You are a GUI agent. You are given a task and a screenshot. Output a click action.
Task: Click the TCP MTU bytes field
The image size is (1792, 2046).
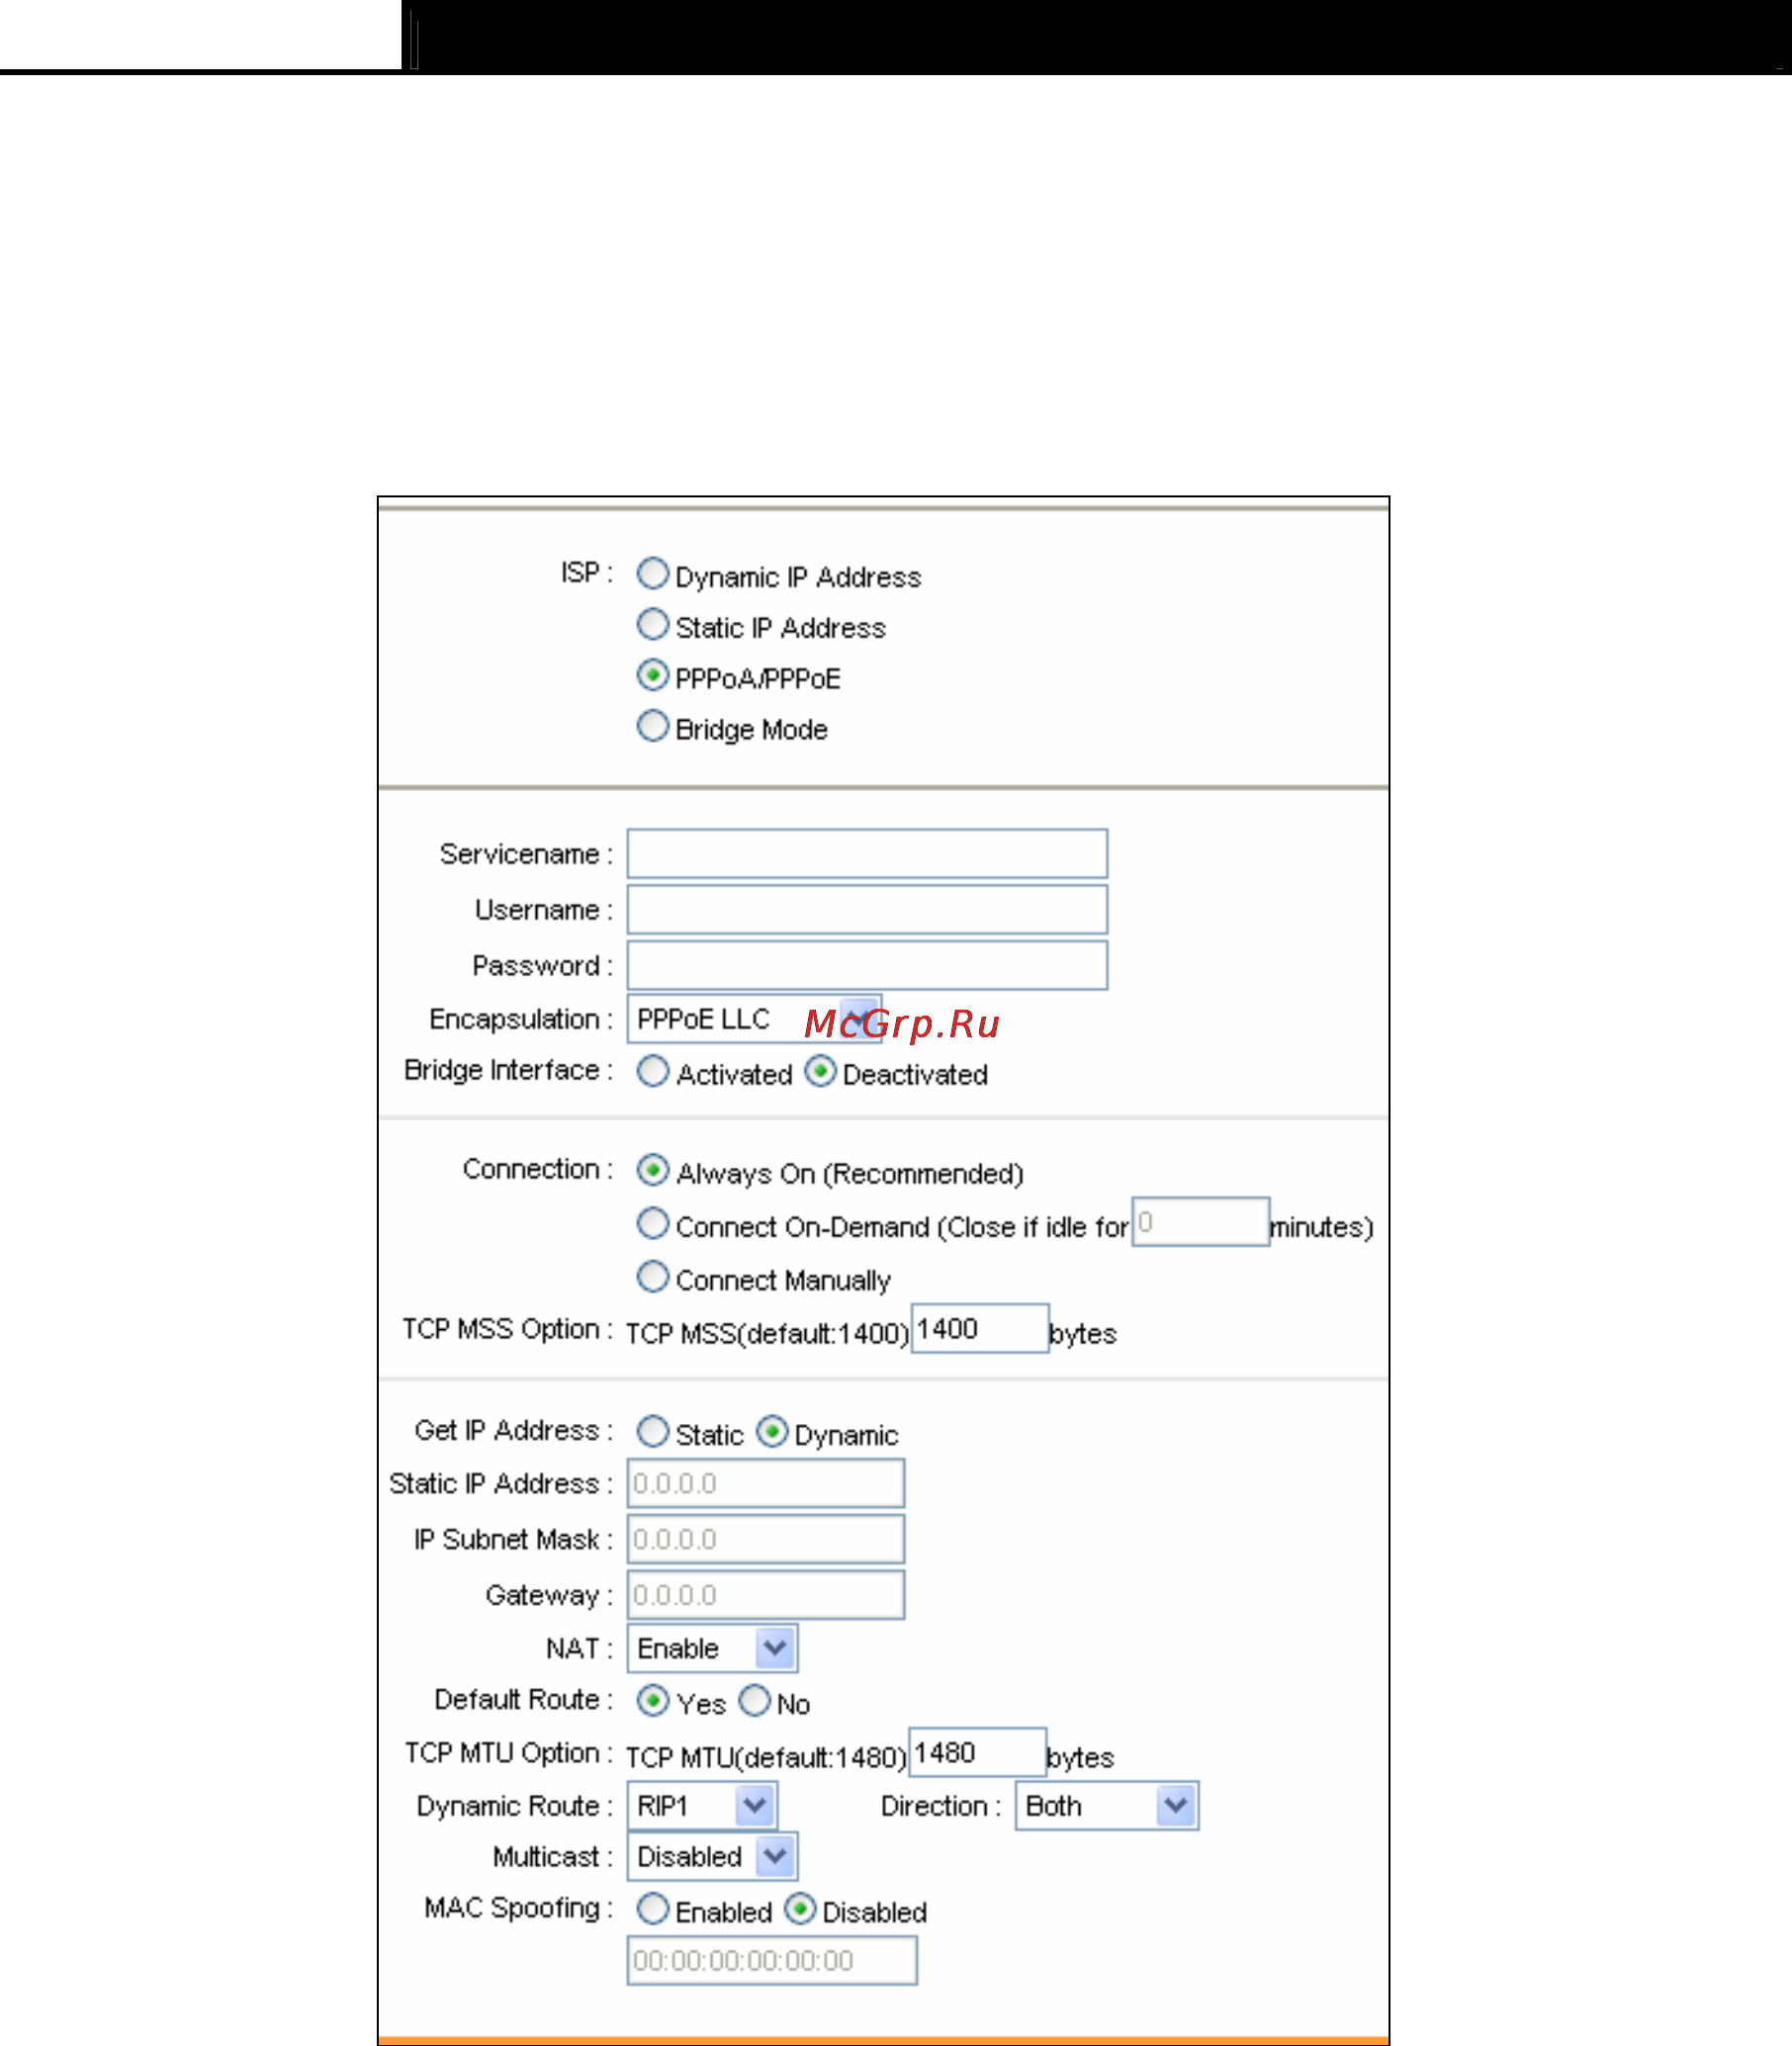click(x=977, y=1752)
